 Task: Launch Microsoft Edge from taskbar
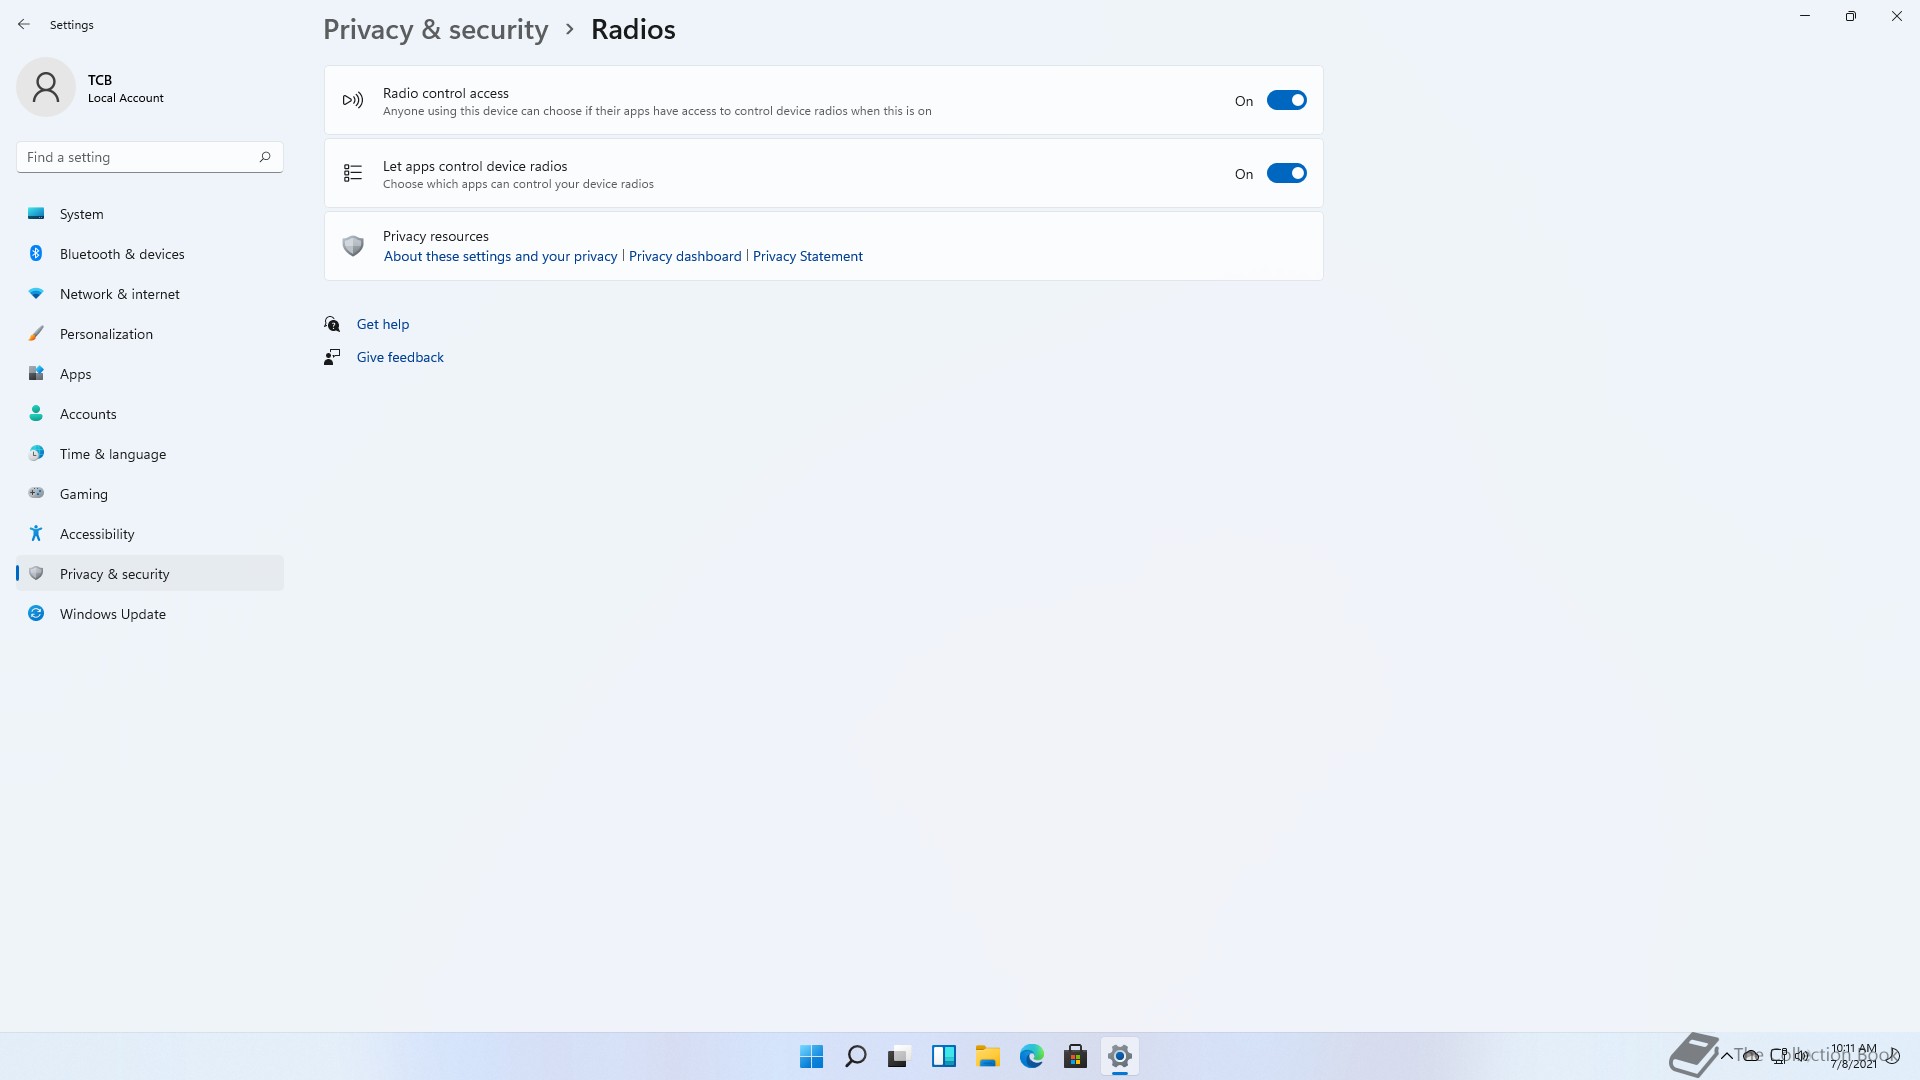[x=1032, y=1056]
